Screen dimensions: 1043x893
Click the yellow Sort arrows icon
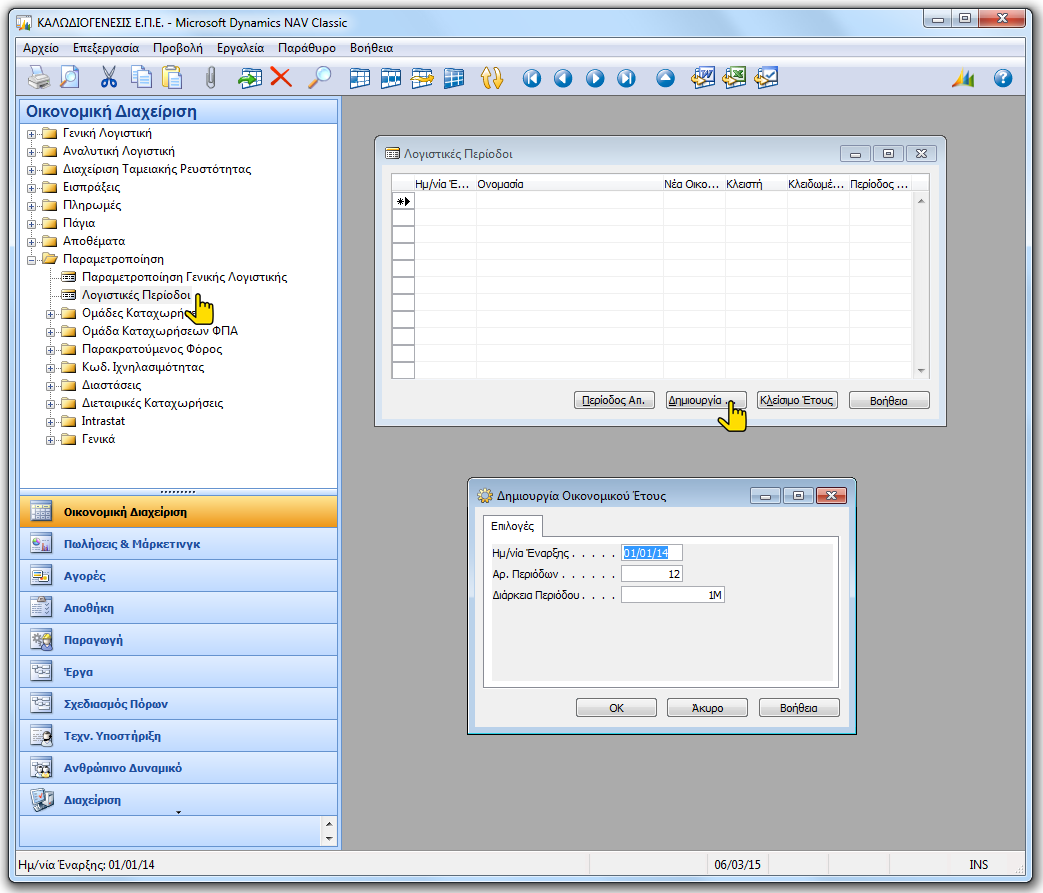tap(492, 79)
